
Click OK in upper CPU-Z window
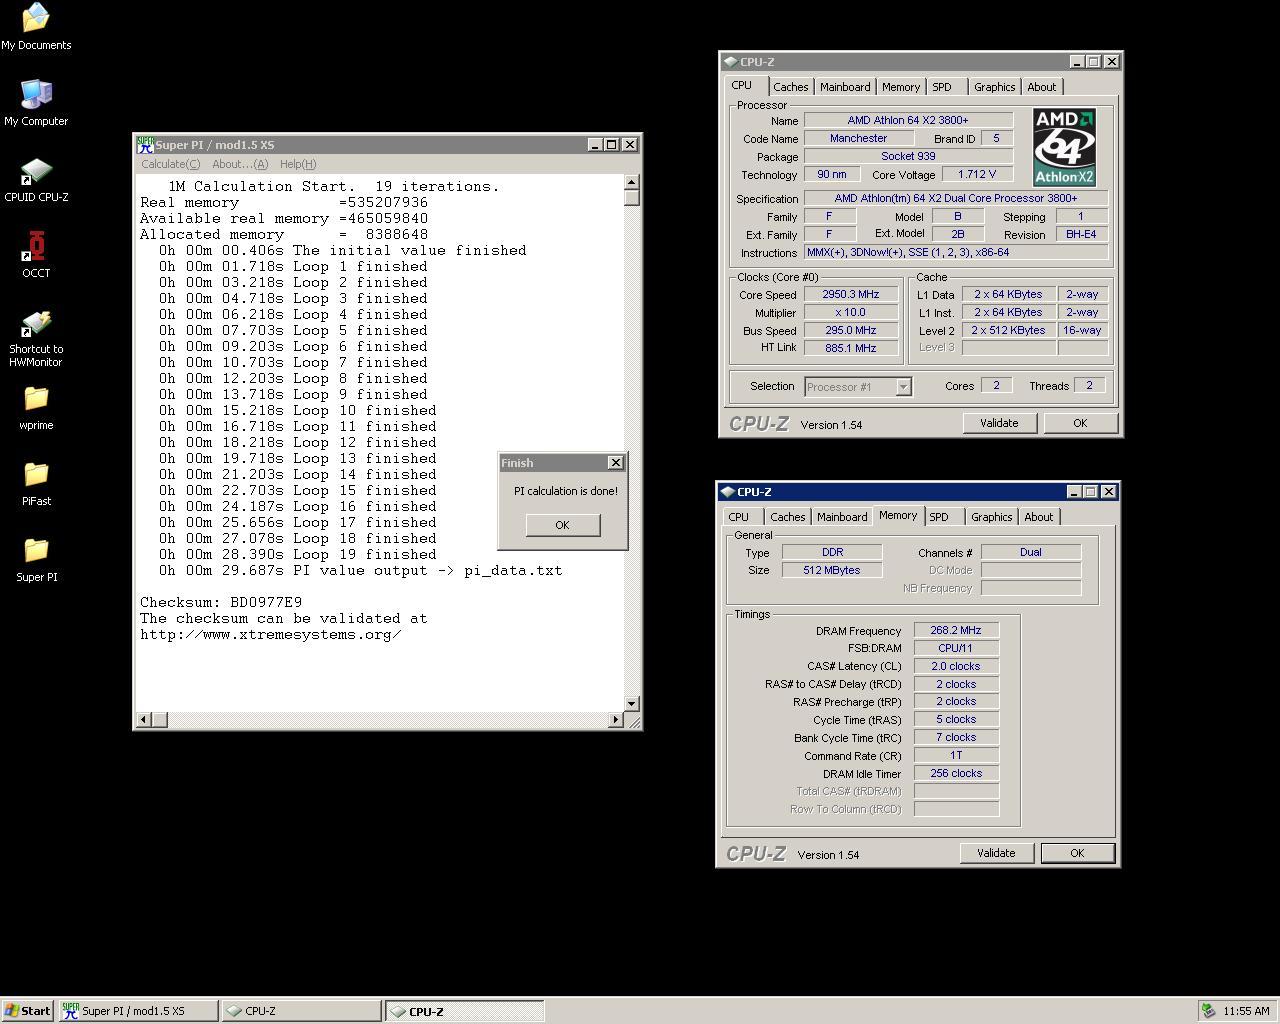tap(1080, 423)
